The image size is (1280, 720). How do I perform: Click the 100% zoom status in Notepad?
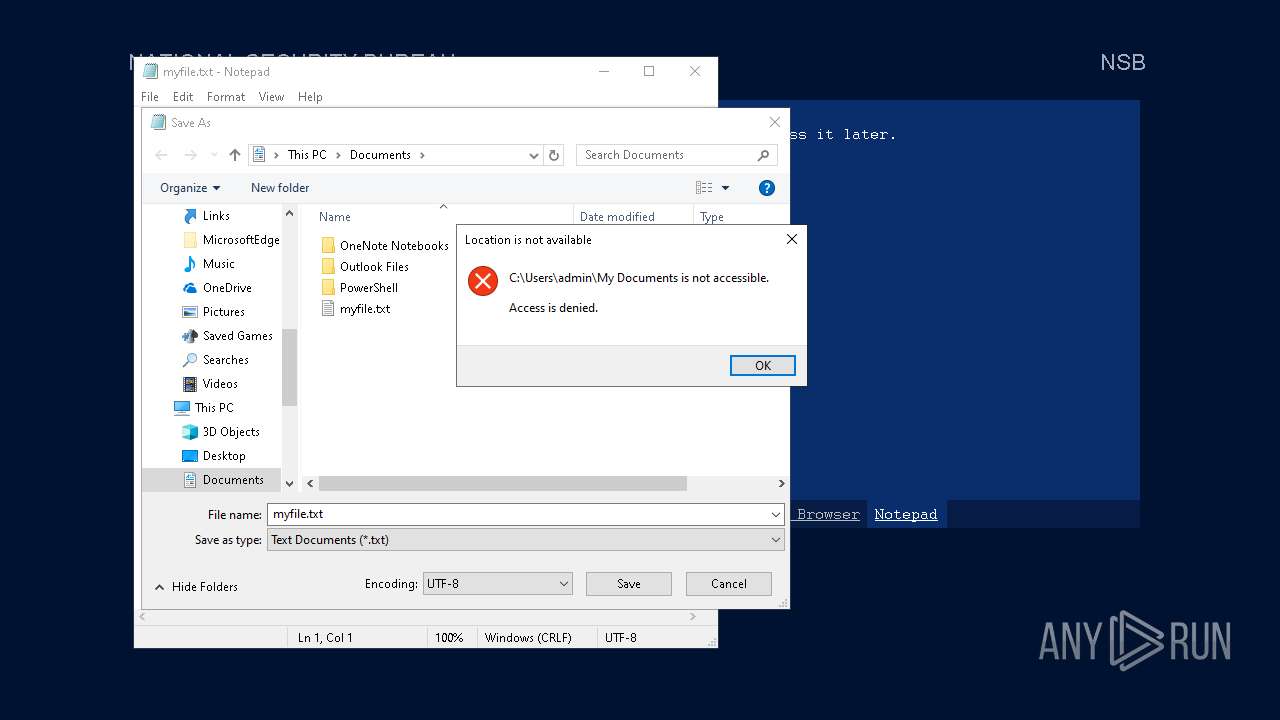coord(449,637)
